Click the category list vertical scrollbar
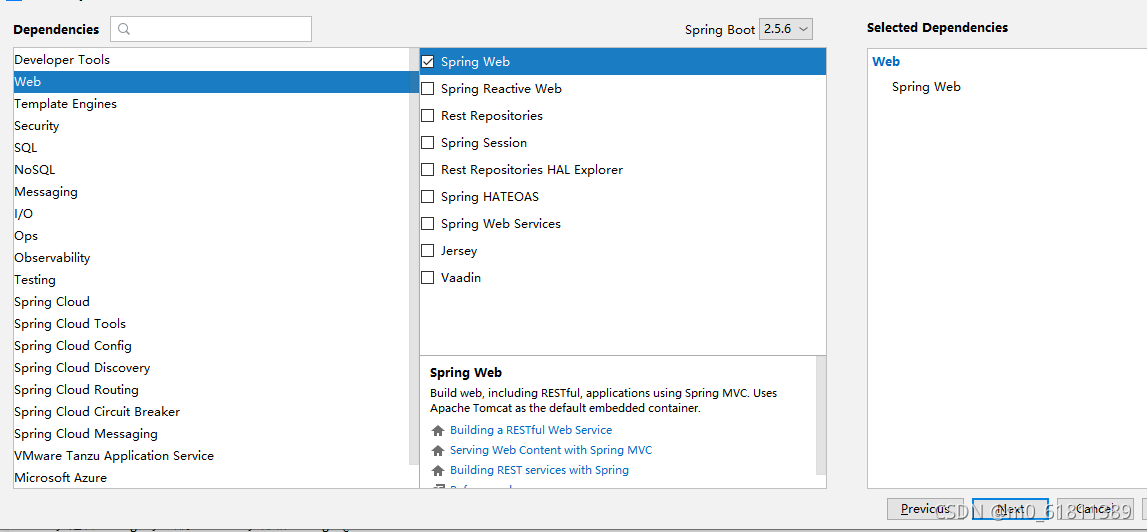 coord(415,256)
